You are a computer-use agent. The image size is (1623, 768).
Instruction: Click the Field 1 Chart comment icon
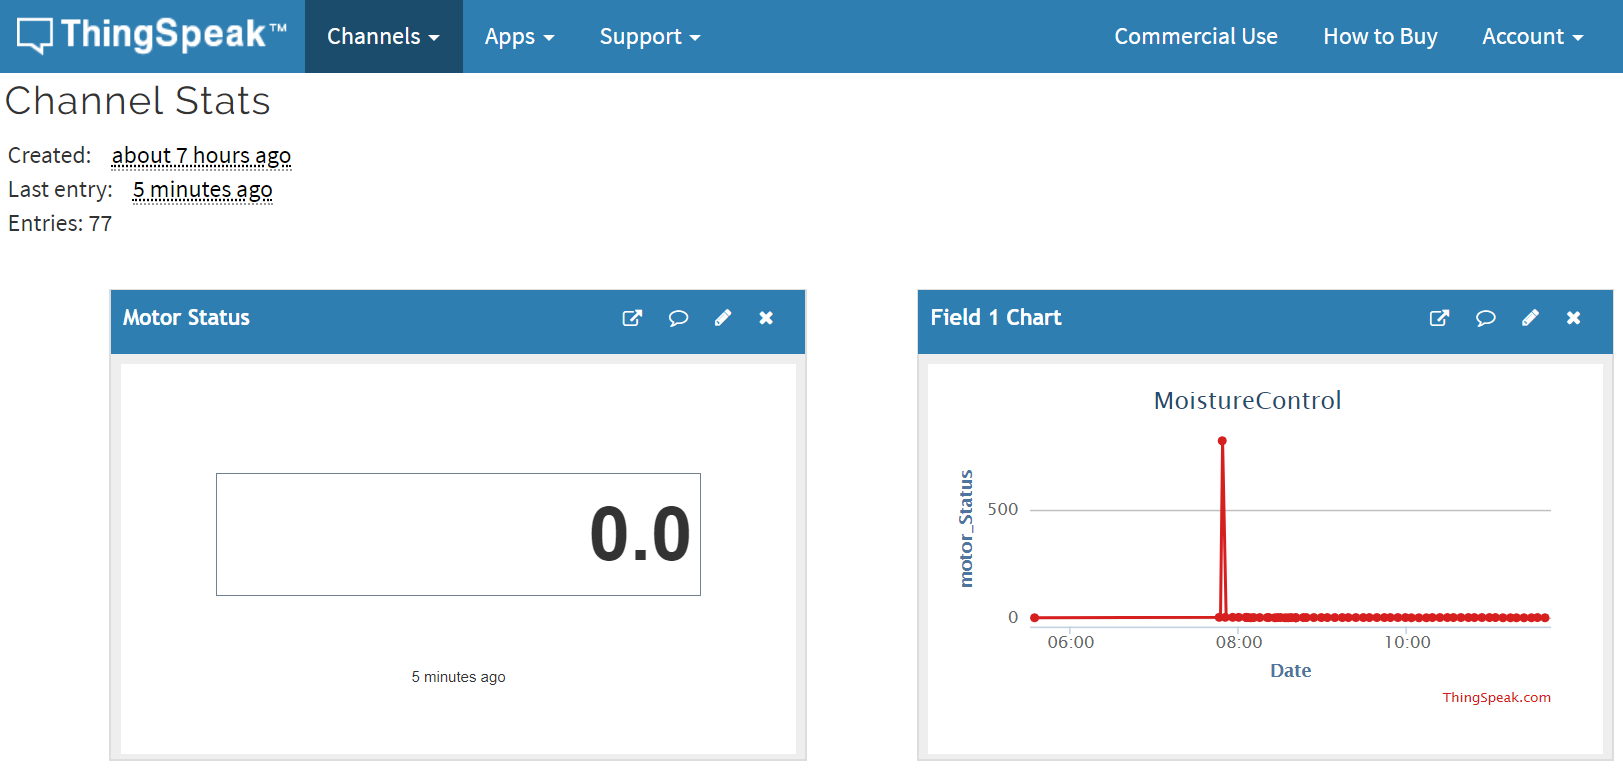pos(1486,318)
